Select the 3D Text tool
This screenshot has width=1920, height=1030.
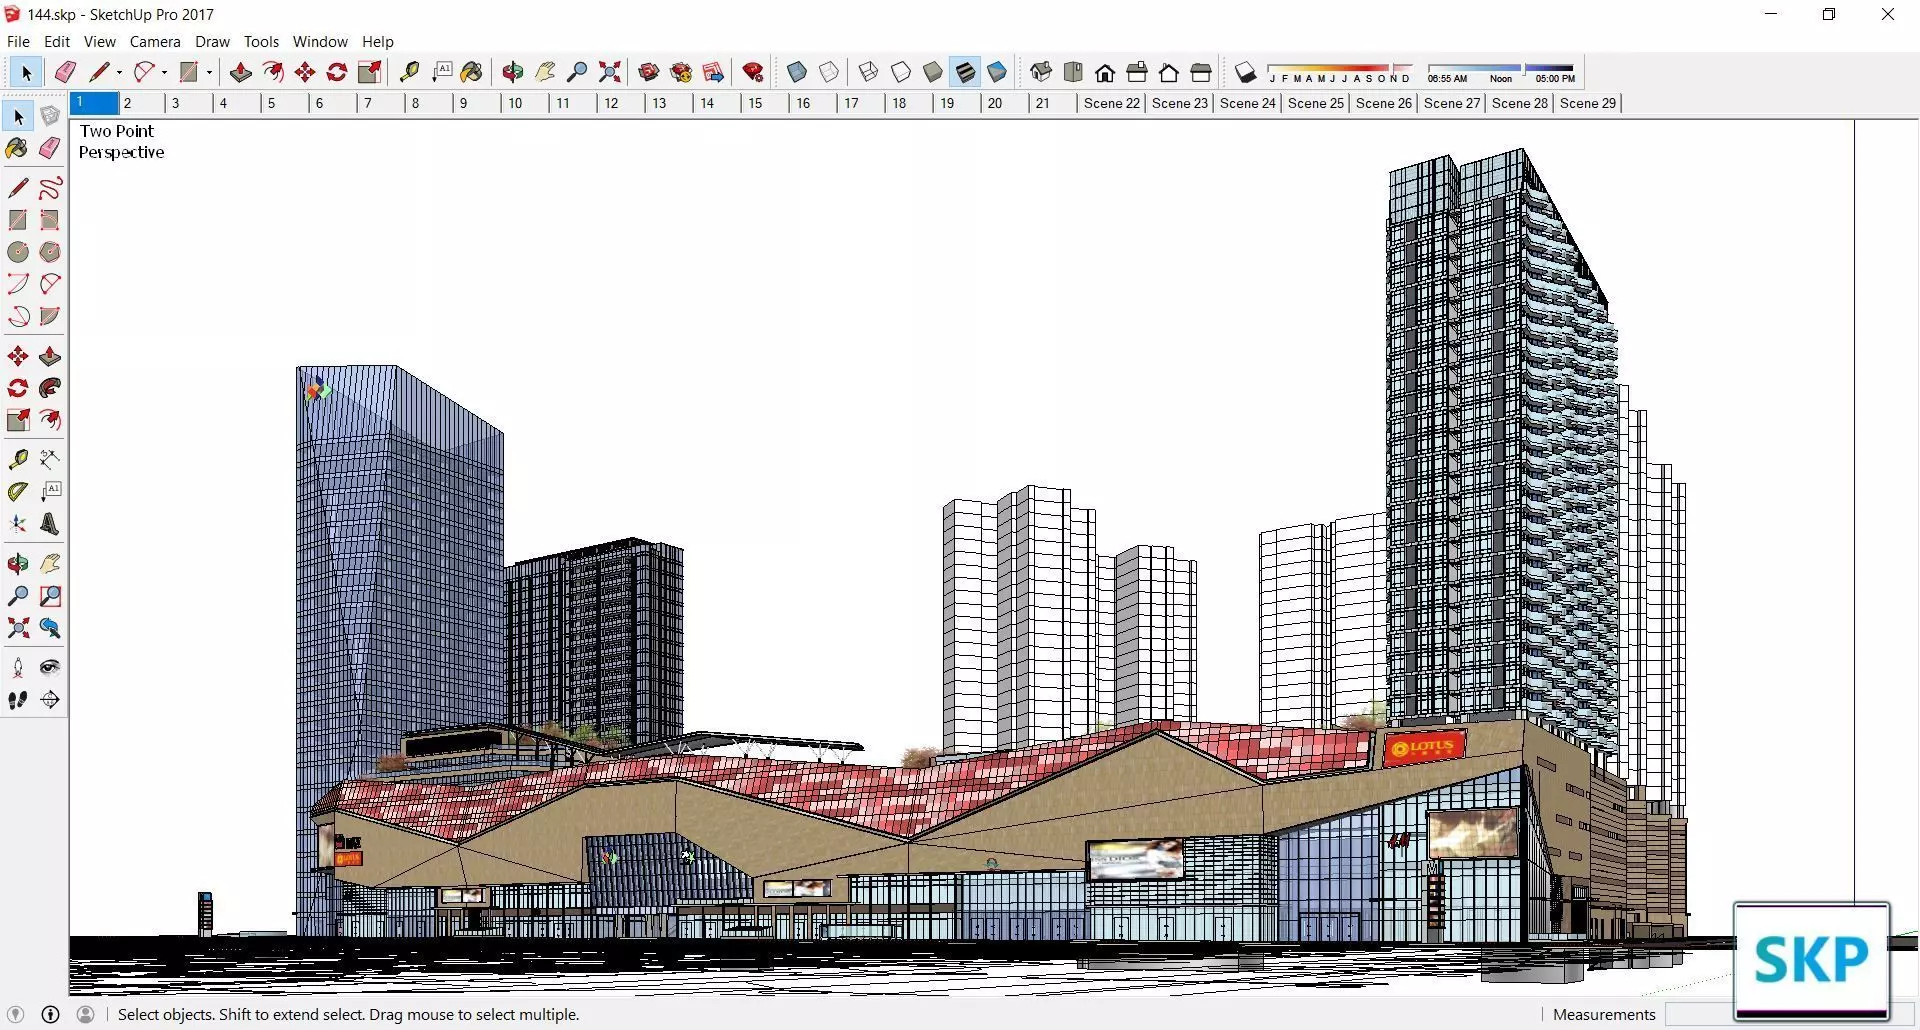point(50,524)
